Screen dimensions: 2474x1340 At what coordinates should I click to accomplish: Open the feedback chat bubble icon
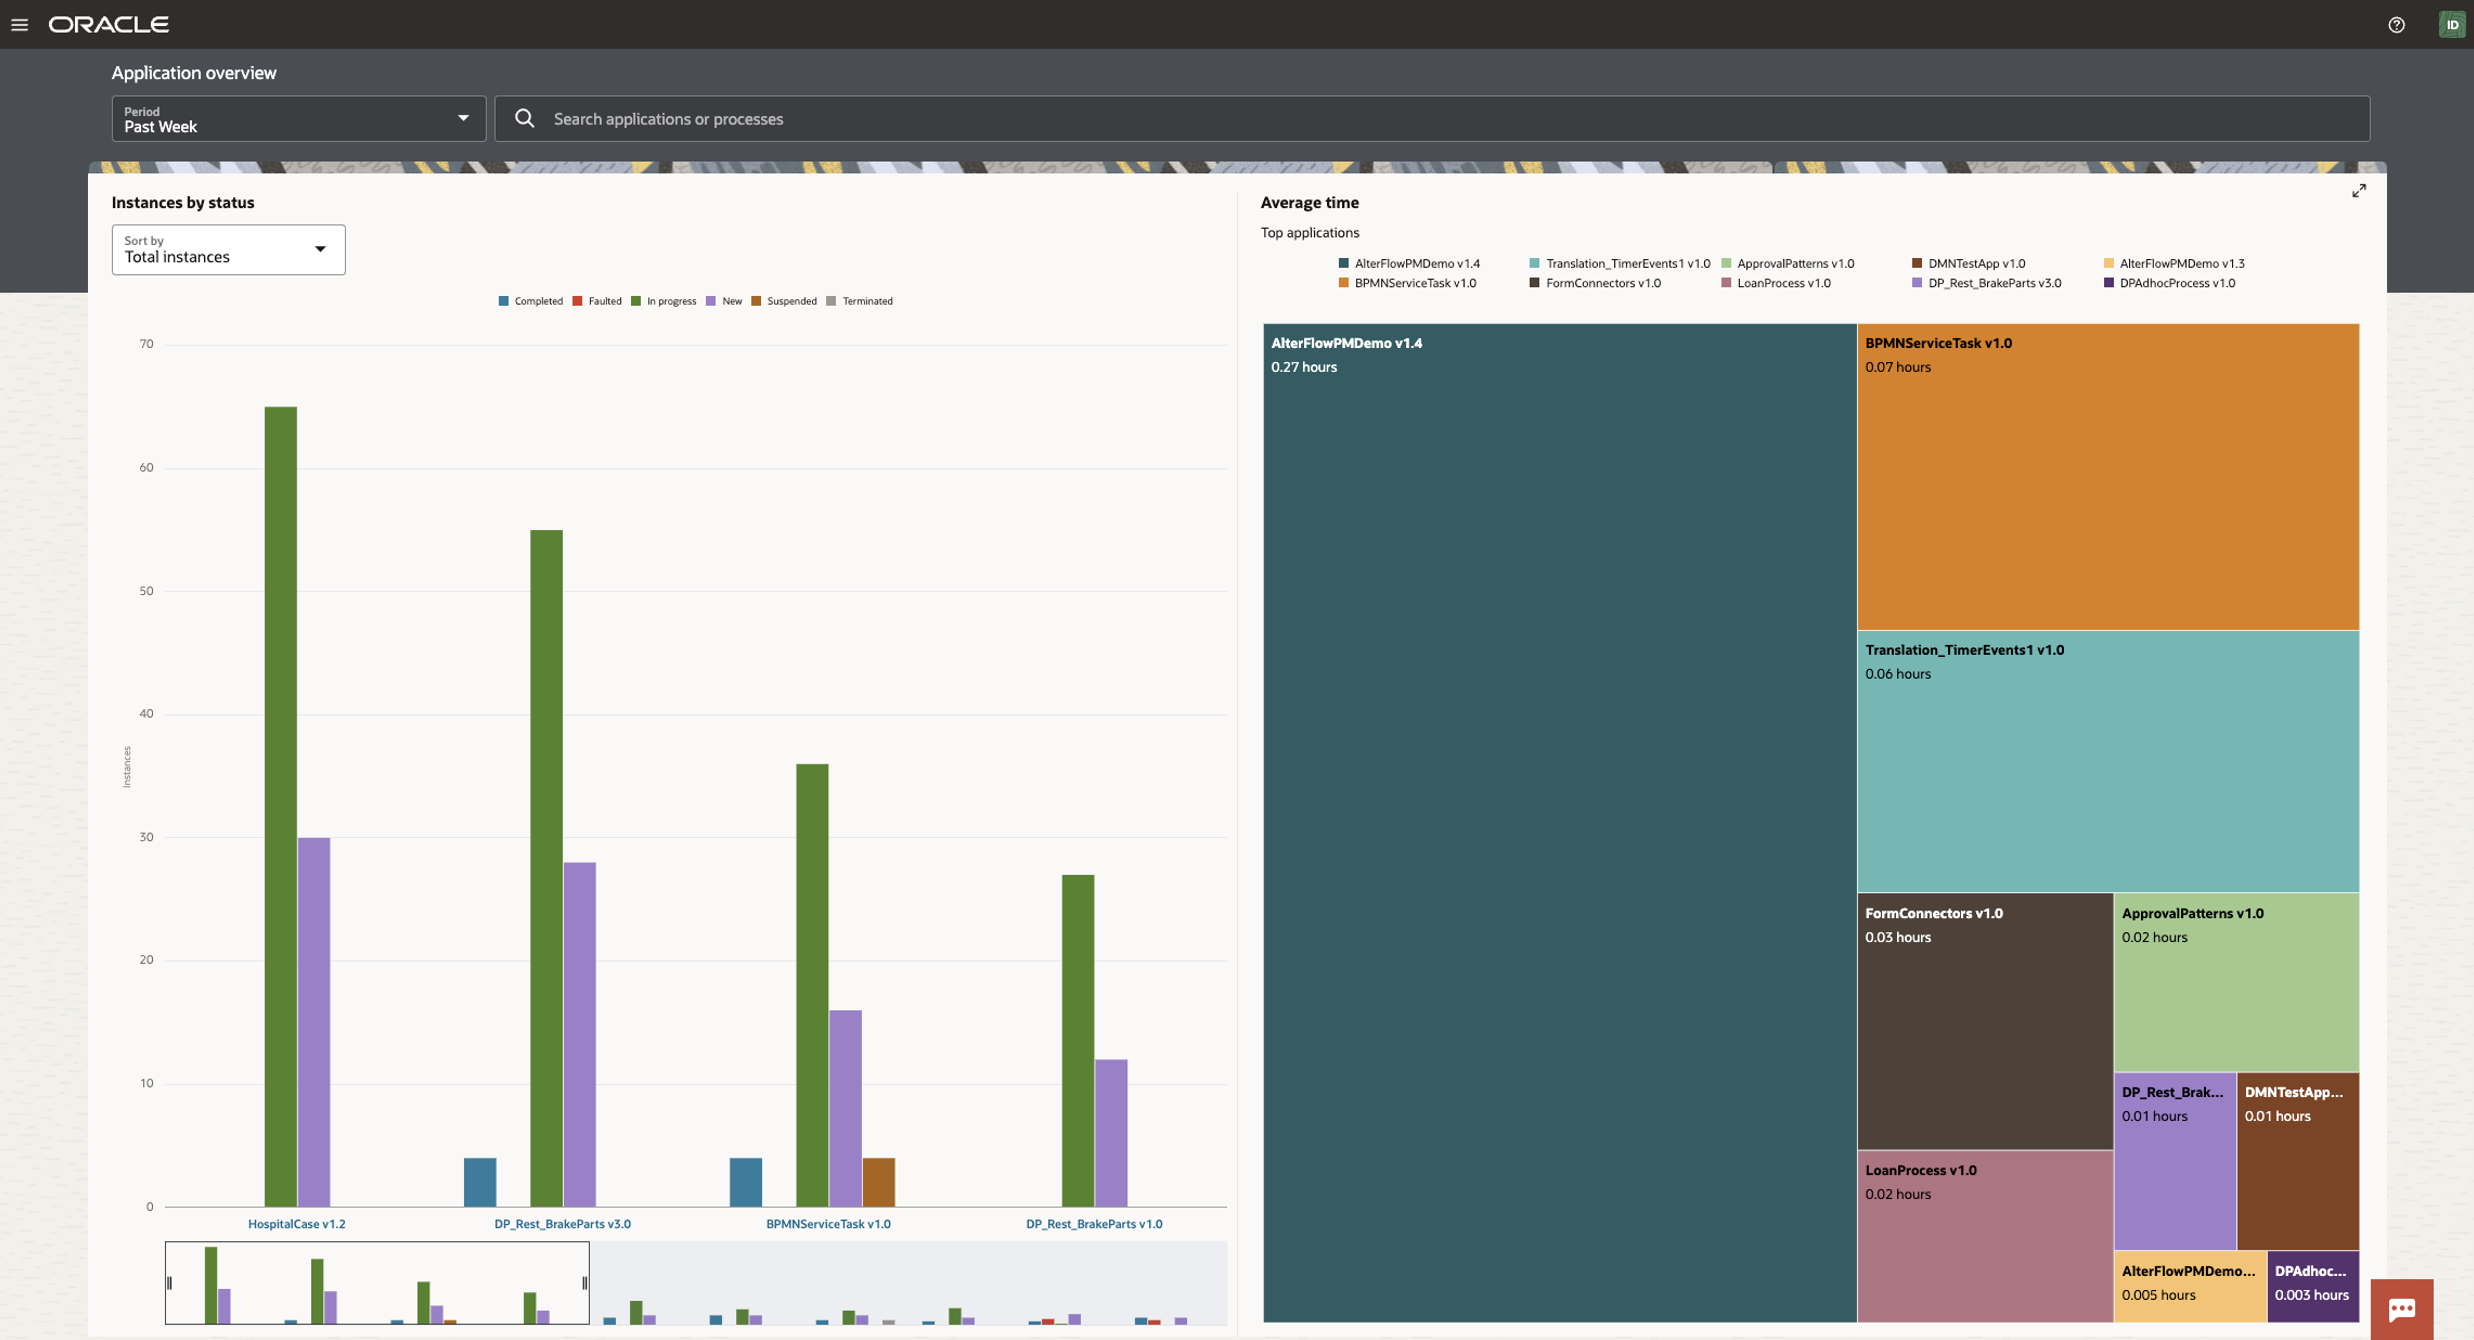tap(2403, 1308)
